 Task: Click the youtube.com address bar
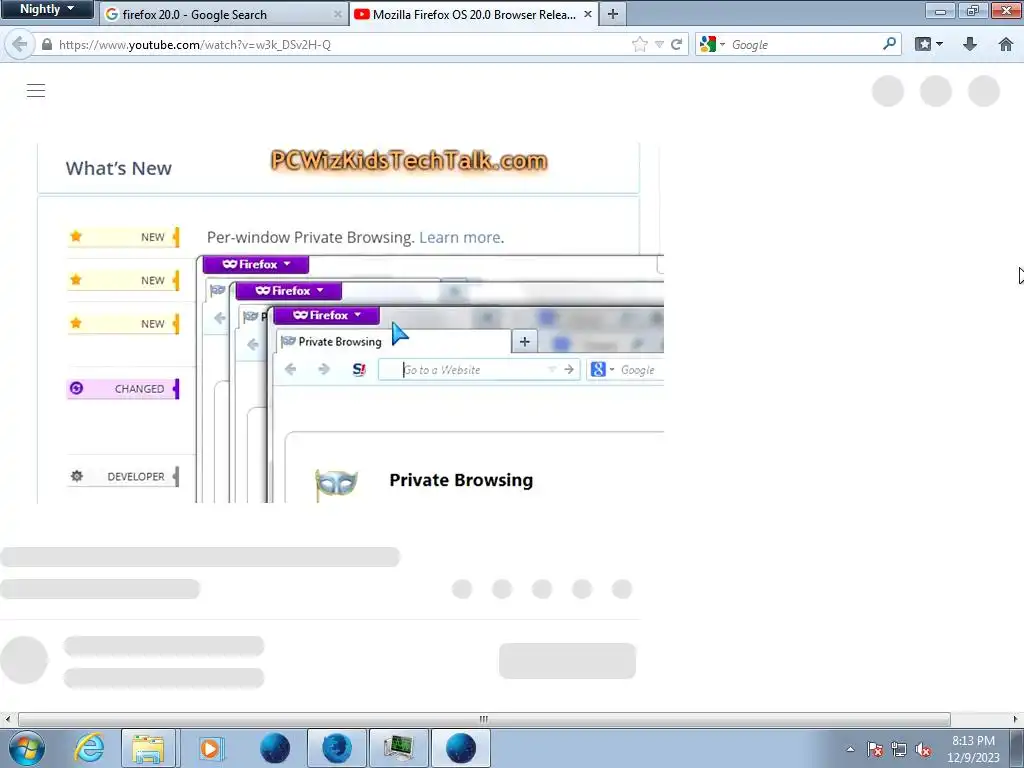[340, 44]
